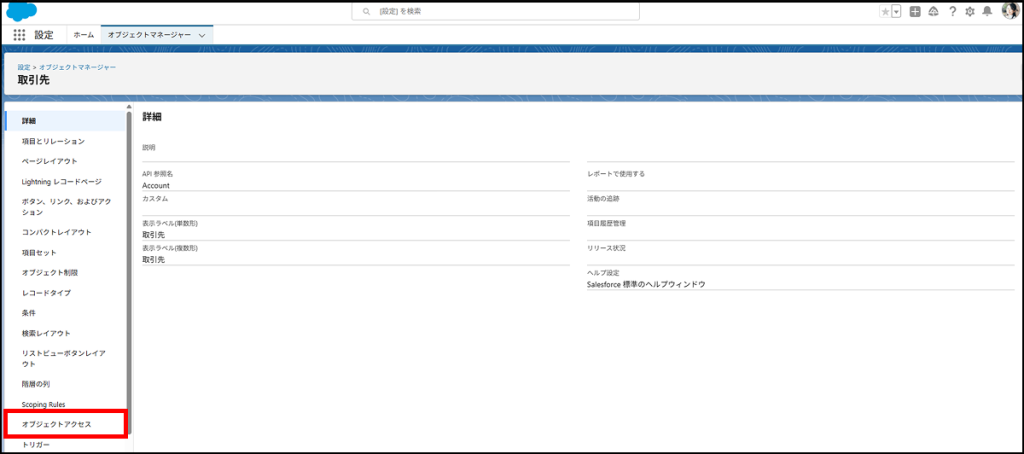The width and height of the screenshot is (1024, 454).
Task: Open the setup gear icon
Action: pyautogui.click(x=970, y=12)
